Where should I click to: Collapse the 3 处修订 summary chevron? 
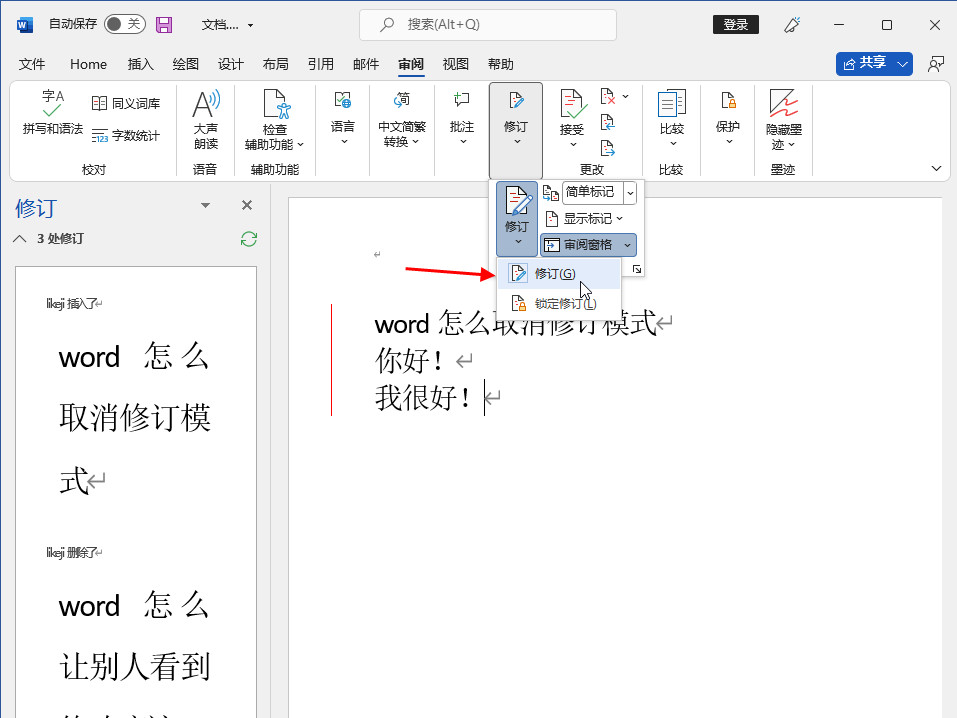coord(20,239)
